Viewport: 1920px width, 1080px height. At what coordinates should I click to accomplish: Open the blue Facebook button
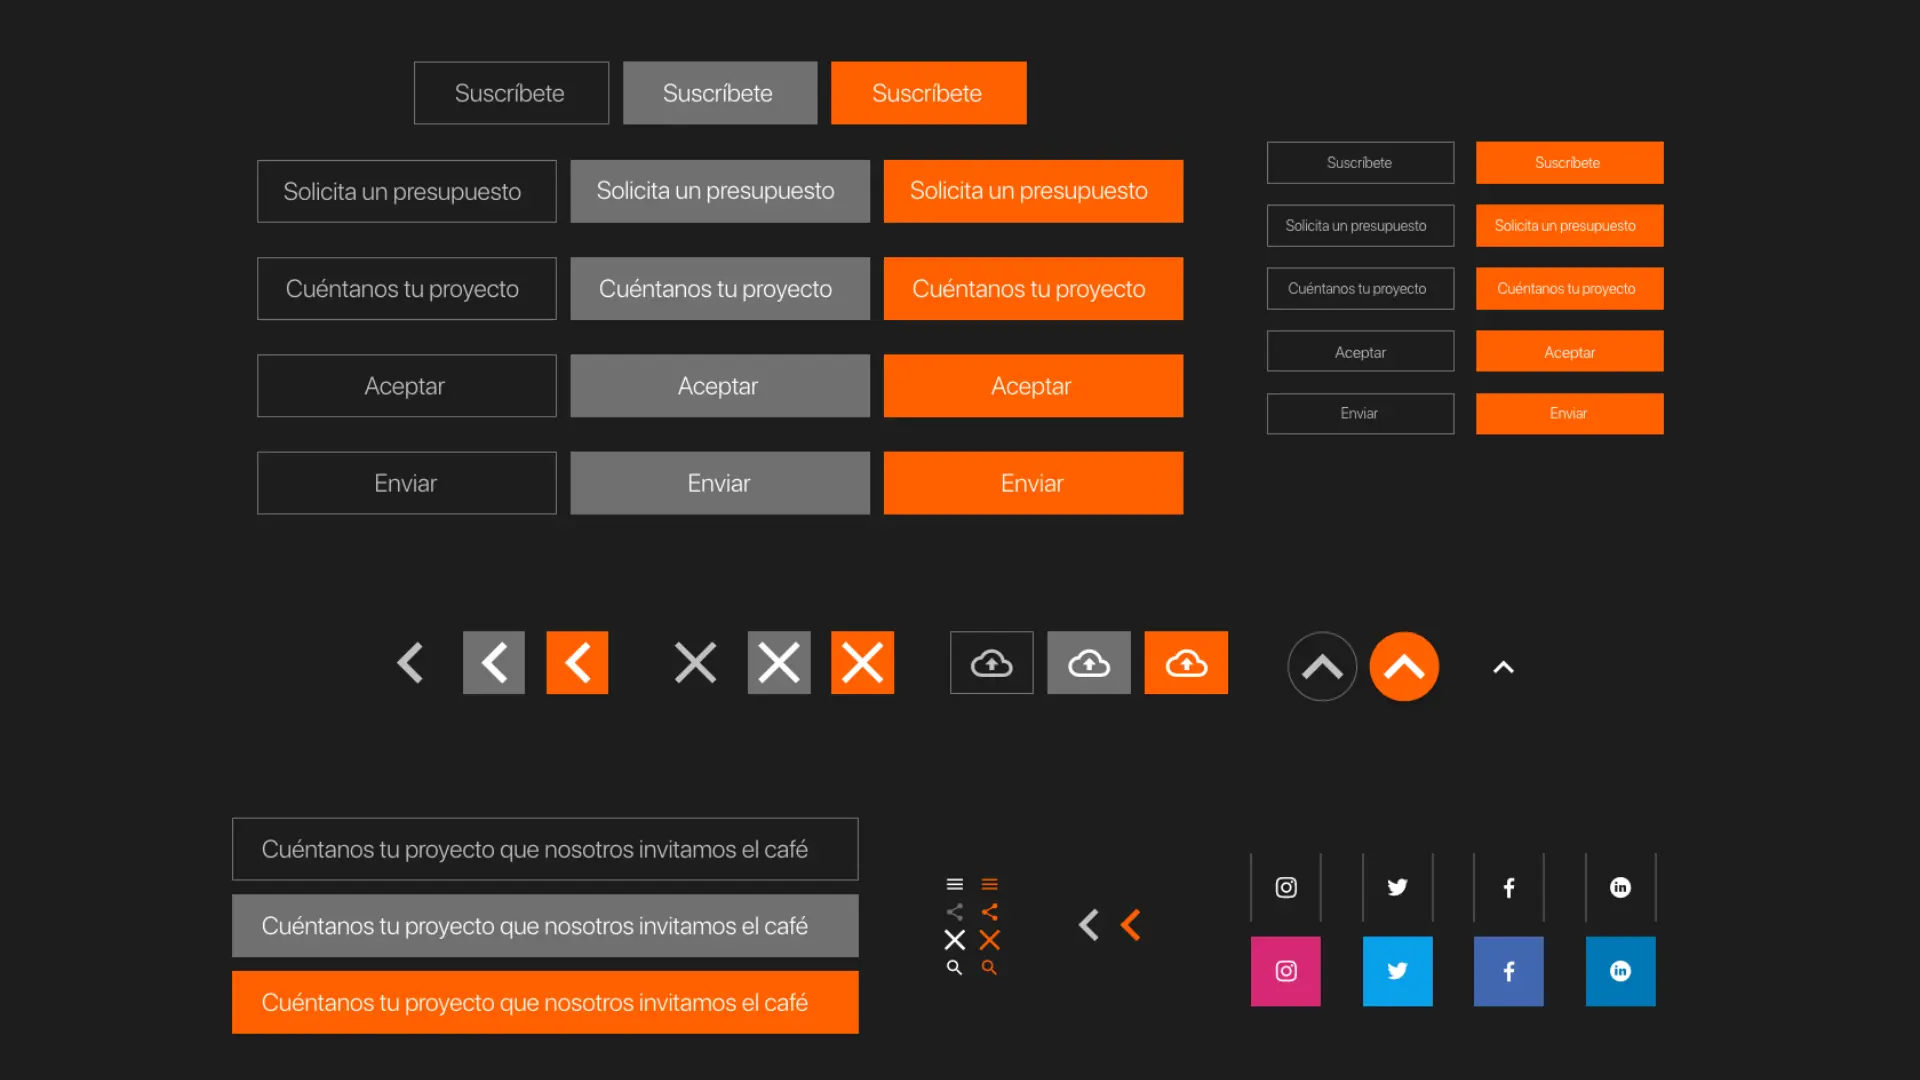point(1509,971)
